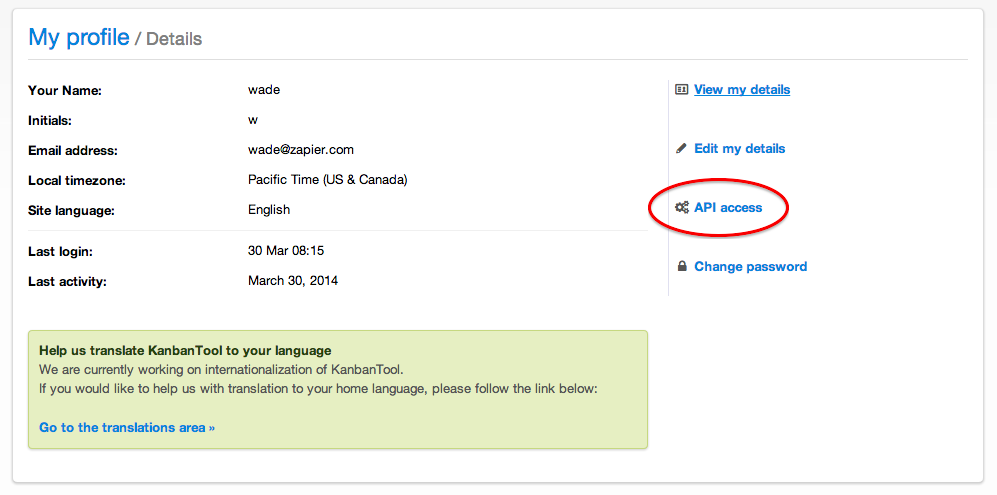The width and height of the screenshot is (997, 495).
Task: Open the API access link
Action: (728, 207)
